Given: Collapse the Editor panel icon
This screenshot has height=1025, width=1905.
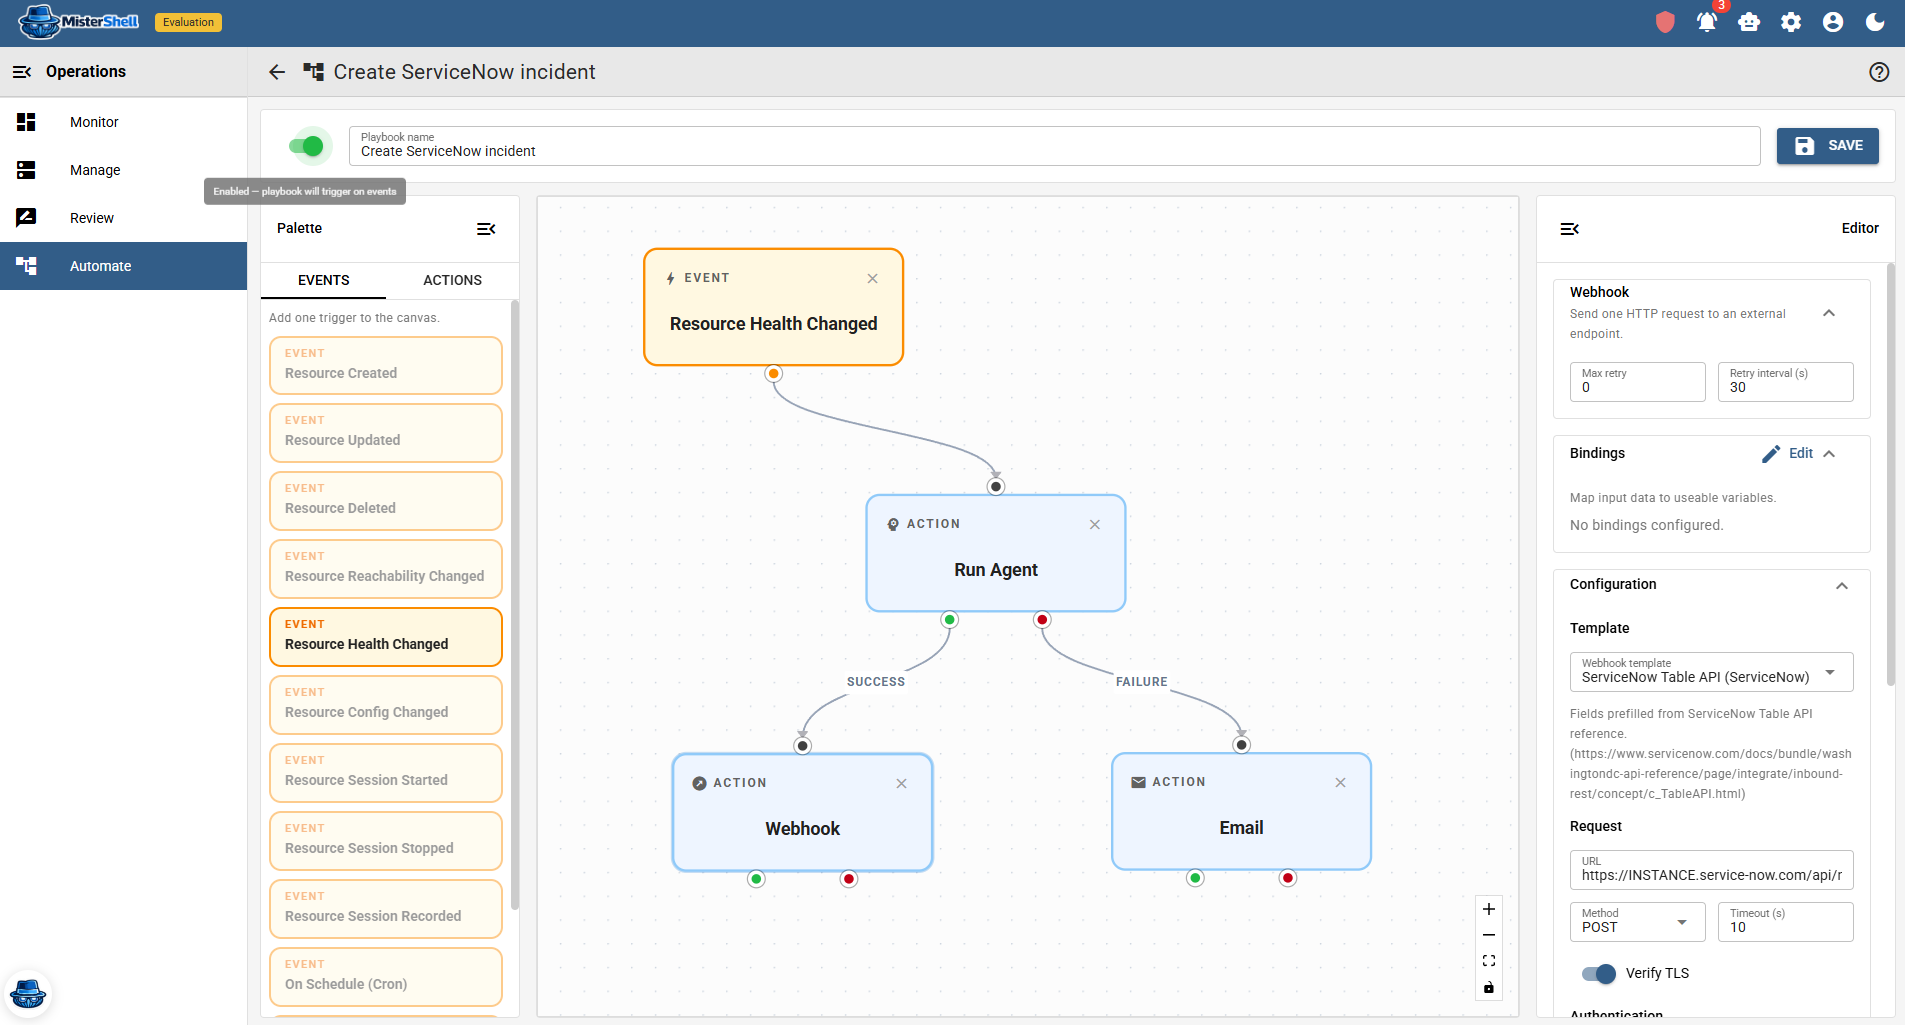Looking at the screenshot, I should [1570, 229].
